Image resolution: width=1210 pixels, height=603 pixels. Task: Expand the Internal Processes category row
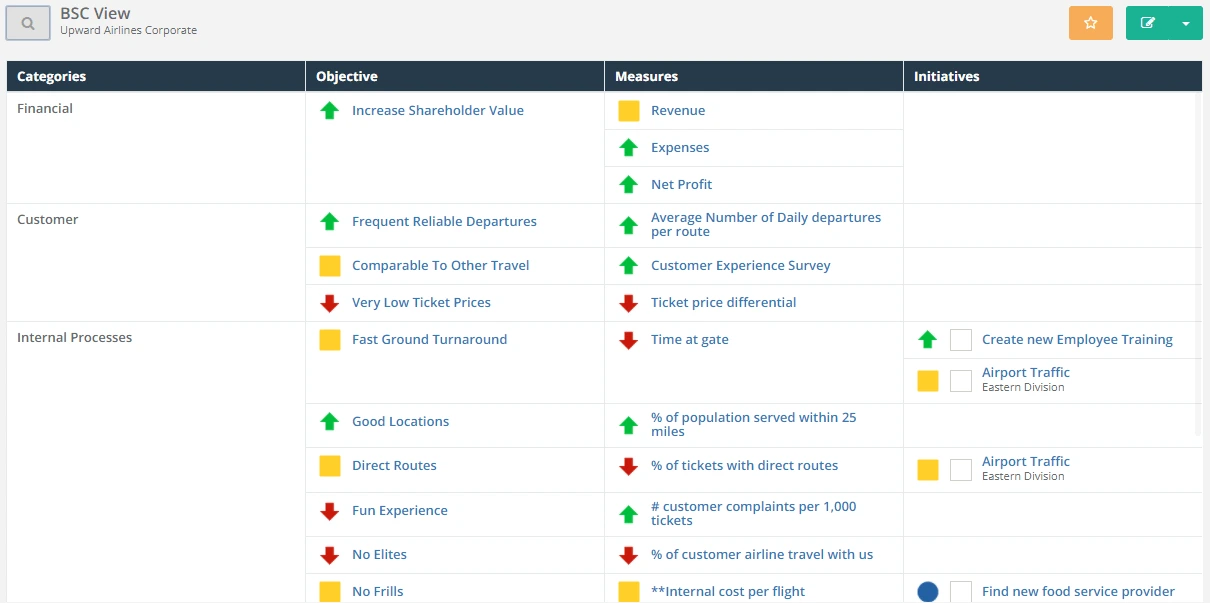74,337
